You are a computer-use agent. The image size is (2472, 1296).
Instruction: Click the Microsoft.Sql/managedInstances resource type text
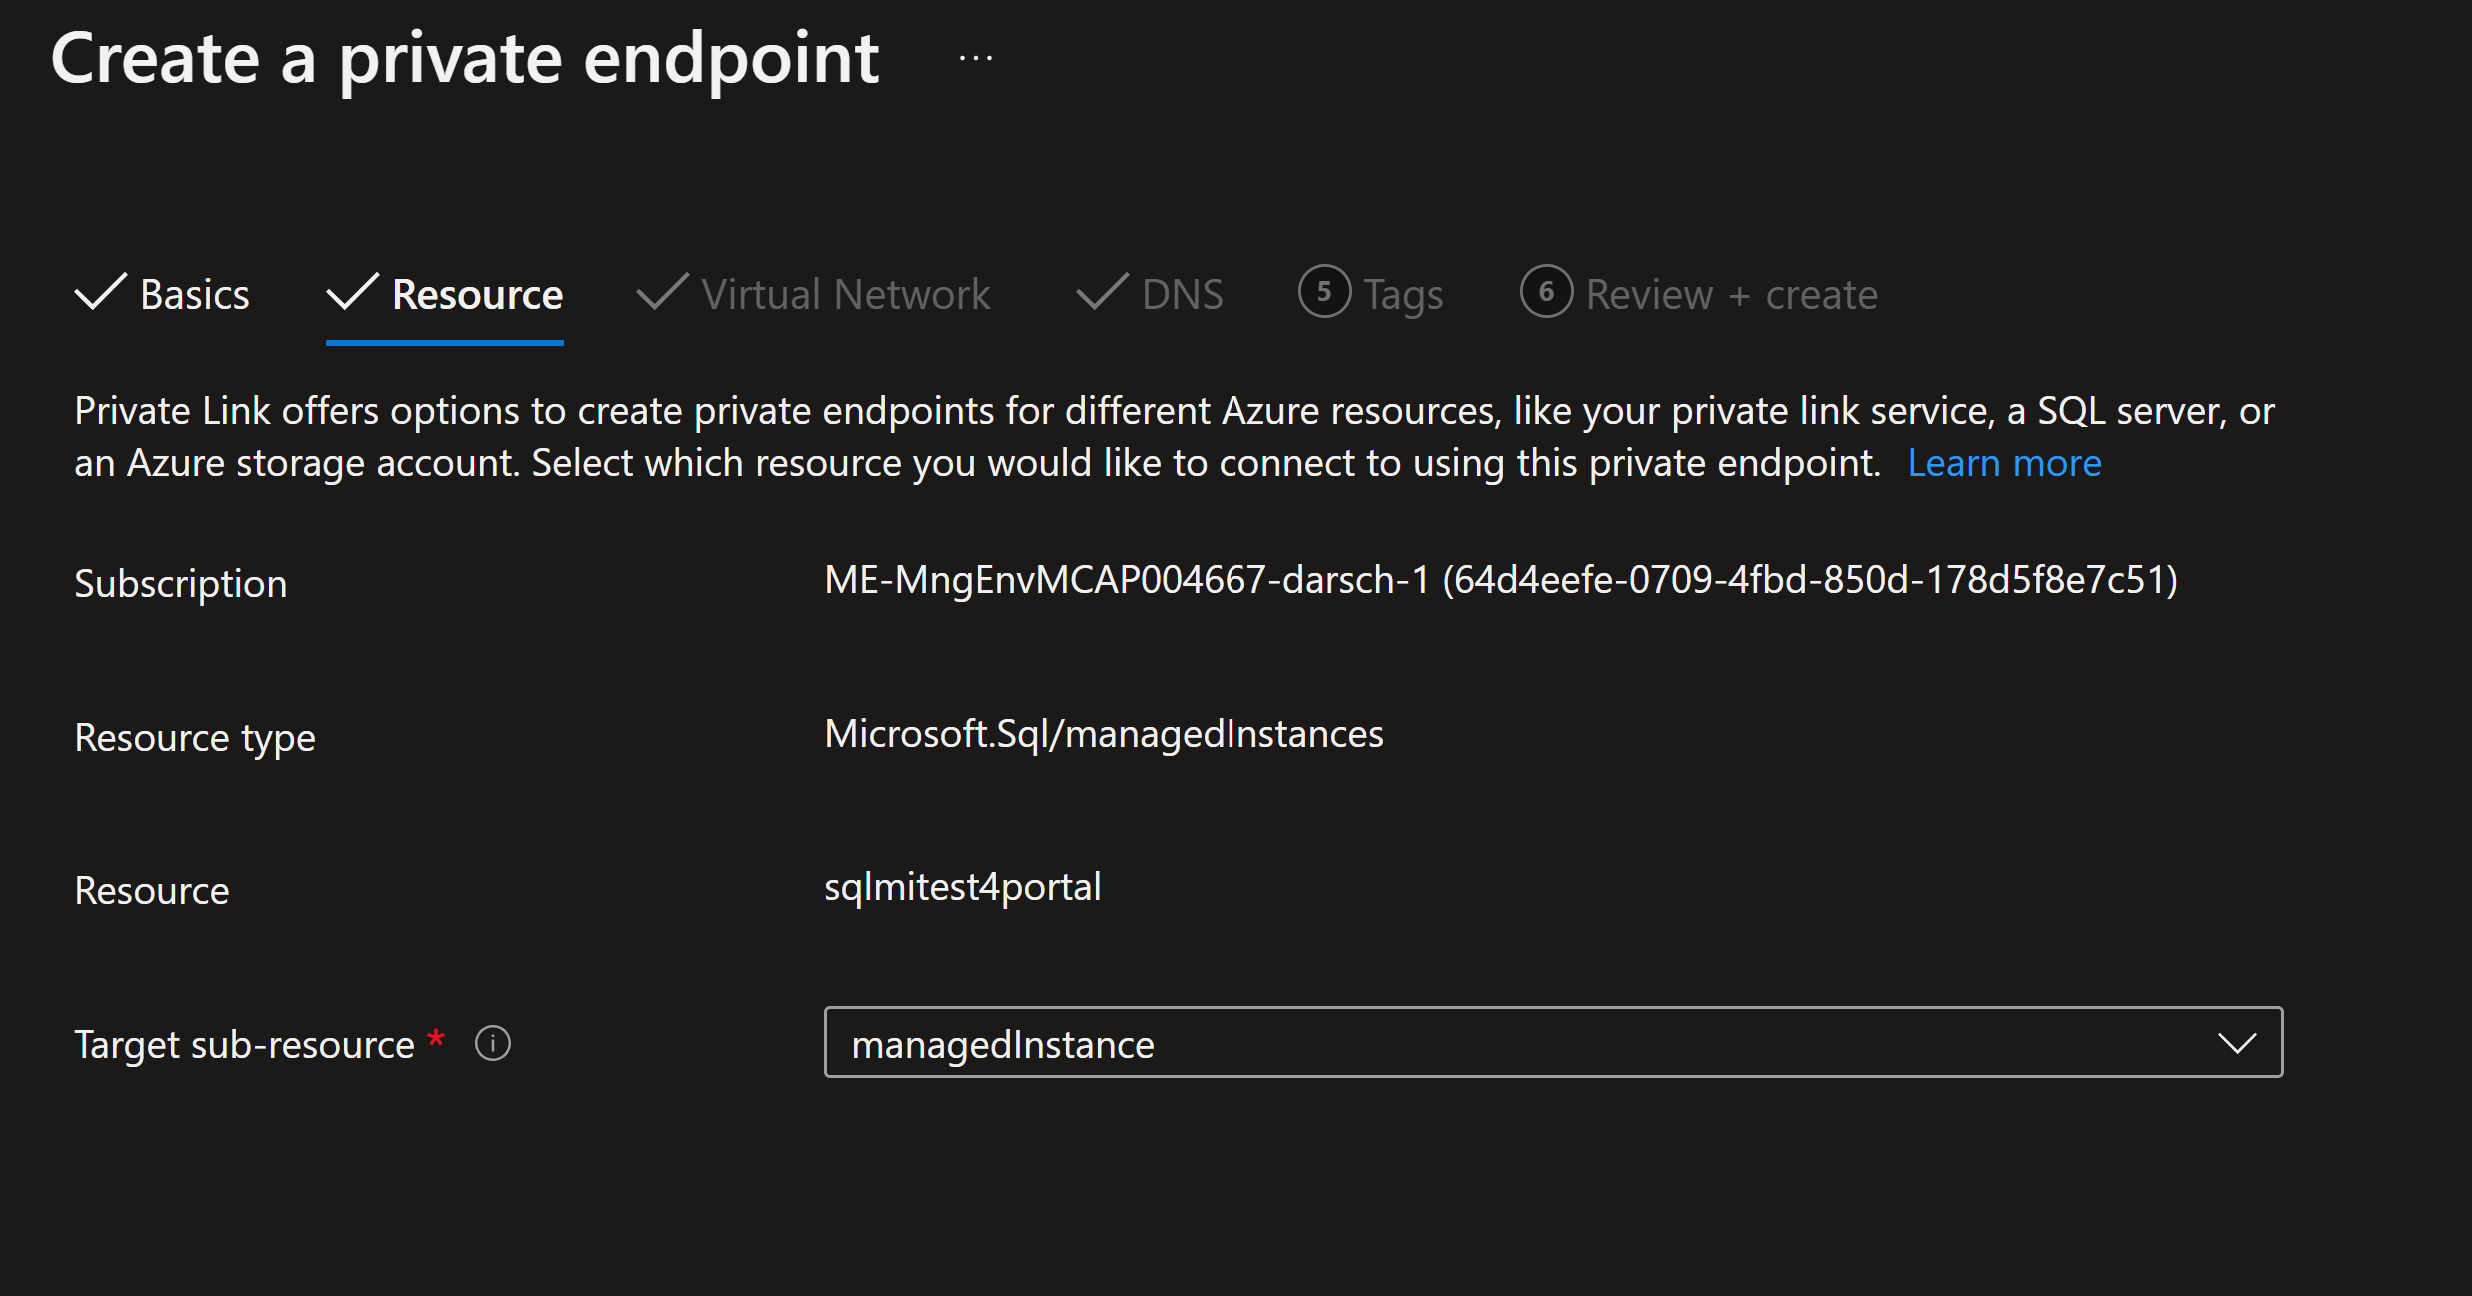tap(1103, 735)
